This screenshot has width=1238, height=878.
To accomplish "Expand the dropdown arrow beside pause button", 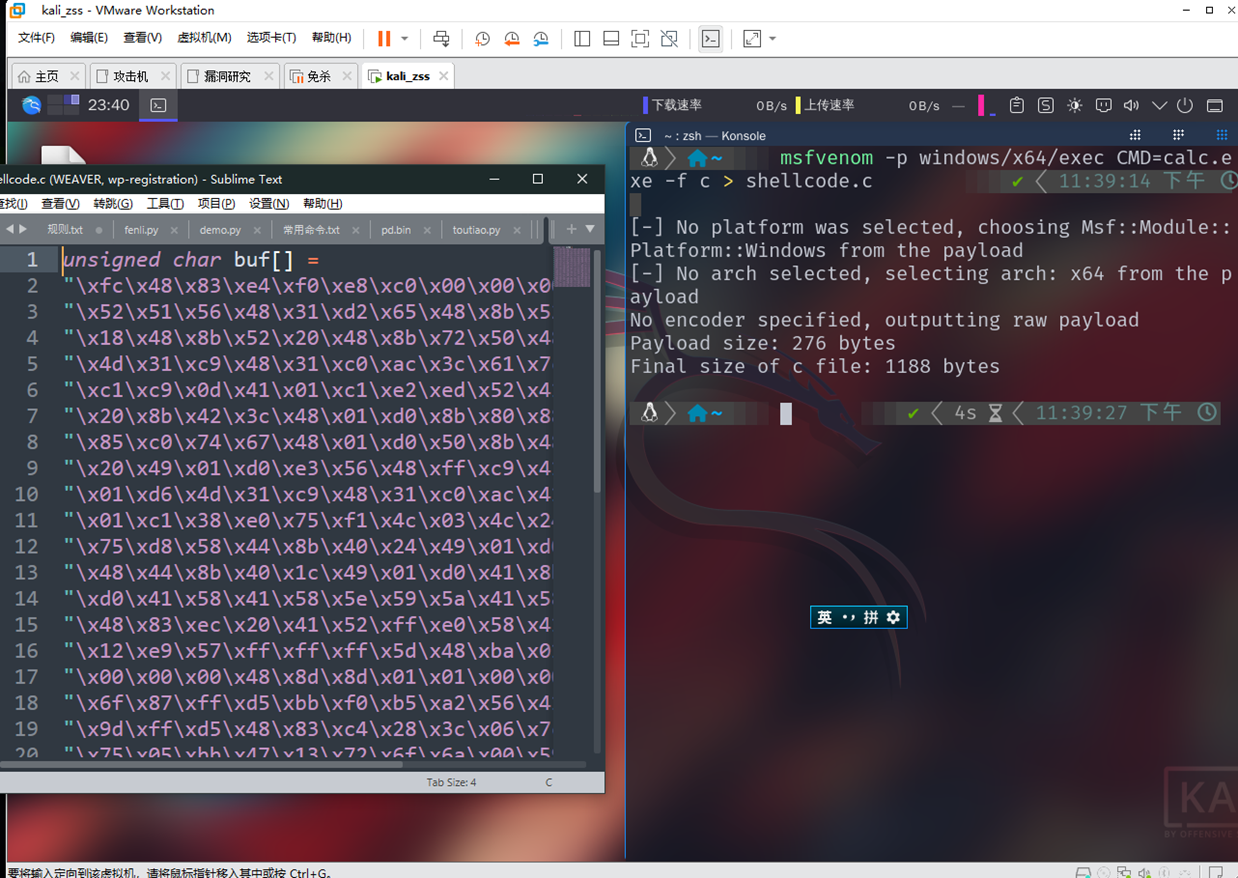I will (x=405, y=39).
